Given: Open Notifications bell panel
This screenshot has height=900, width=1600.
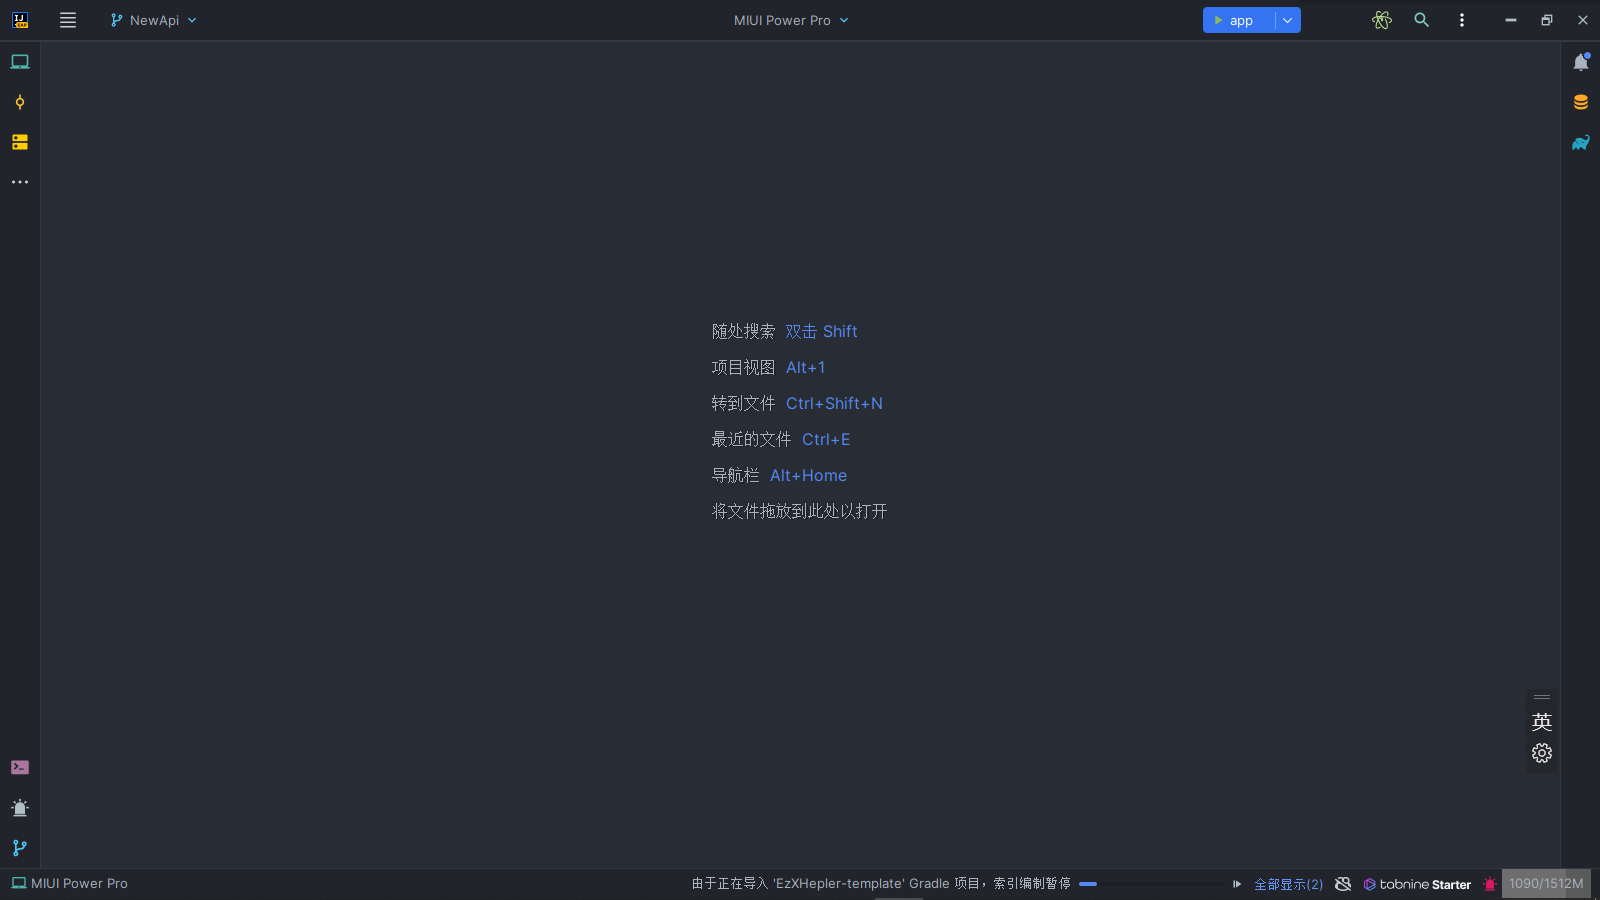Looking at the screenshot, I should 1581,62.
